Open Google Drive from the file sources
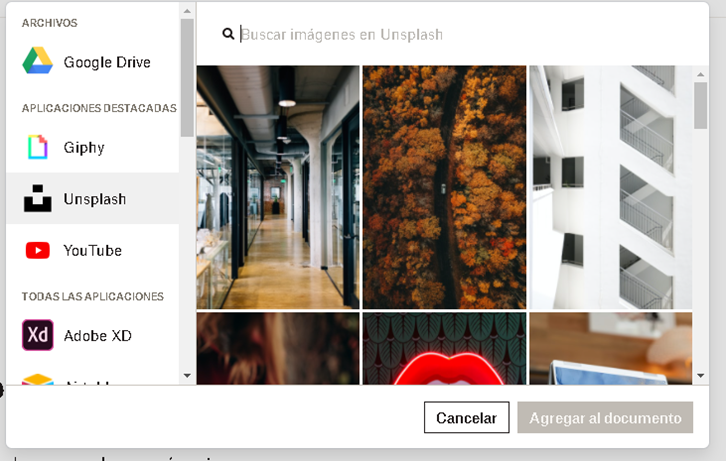The width and height of the screenshot is (726, 461). pyautogui.click(x=93, y=61)
